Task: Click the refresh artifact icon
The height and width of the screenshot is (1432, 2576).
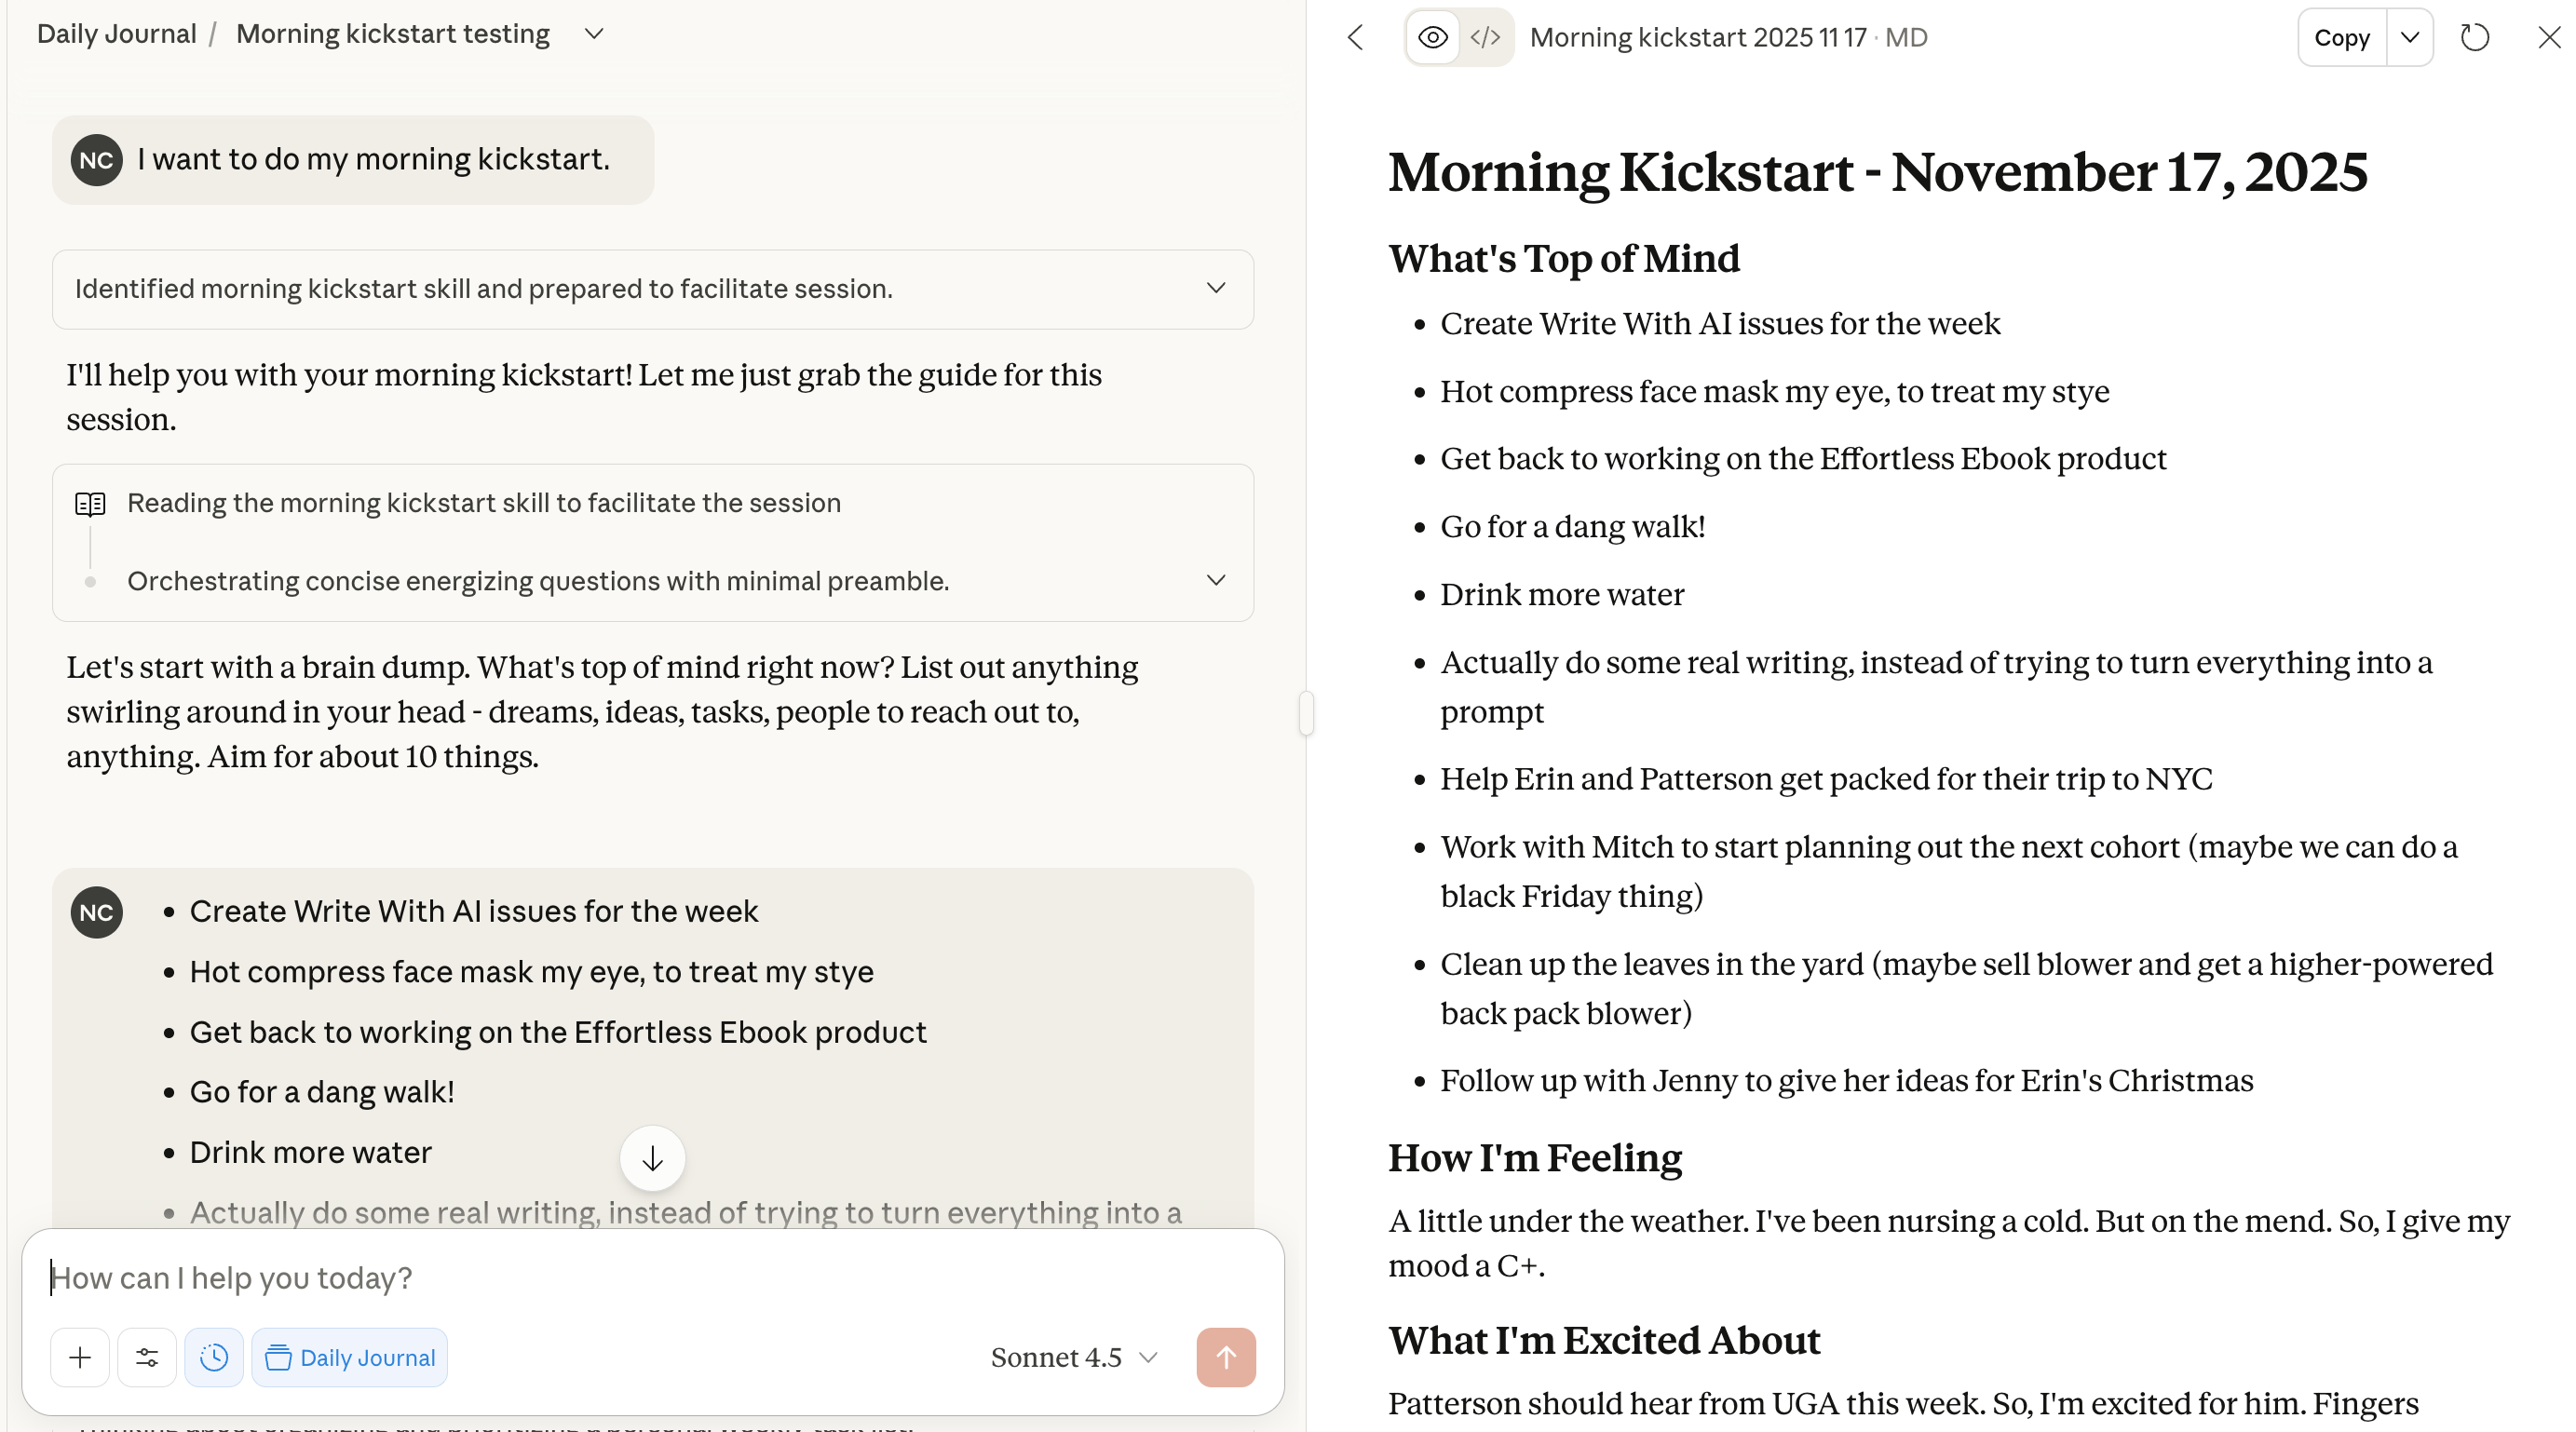Action: coord(2474,38)
